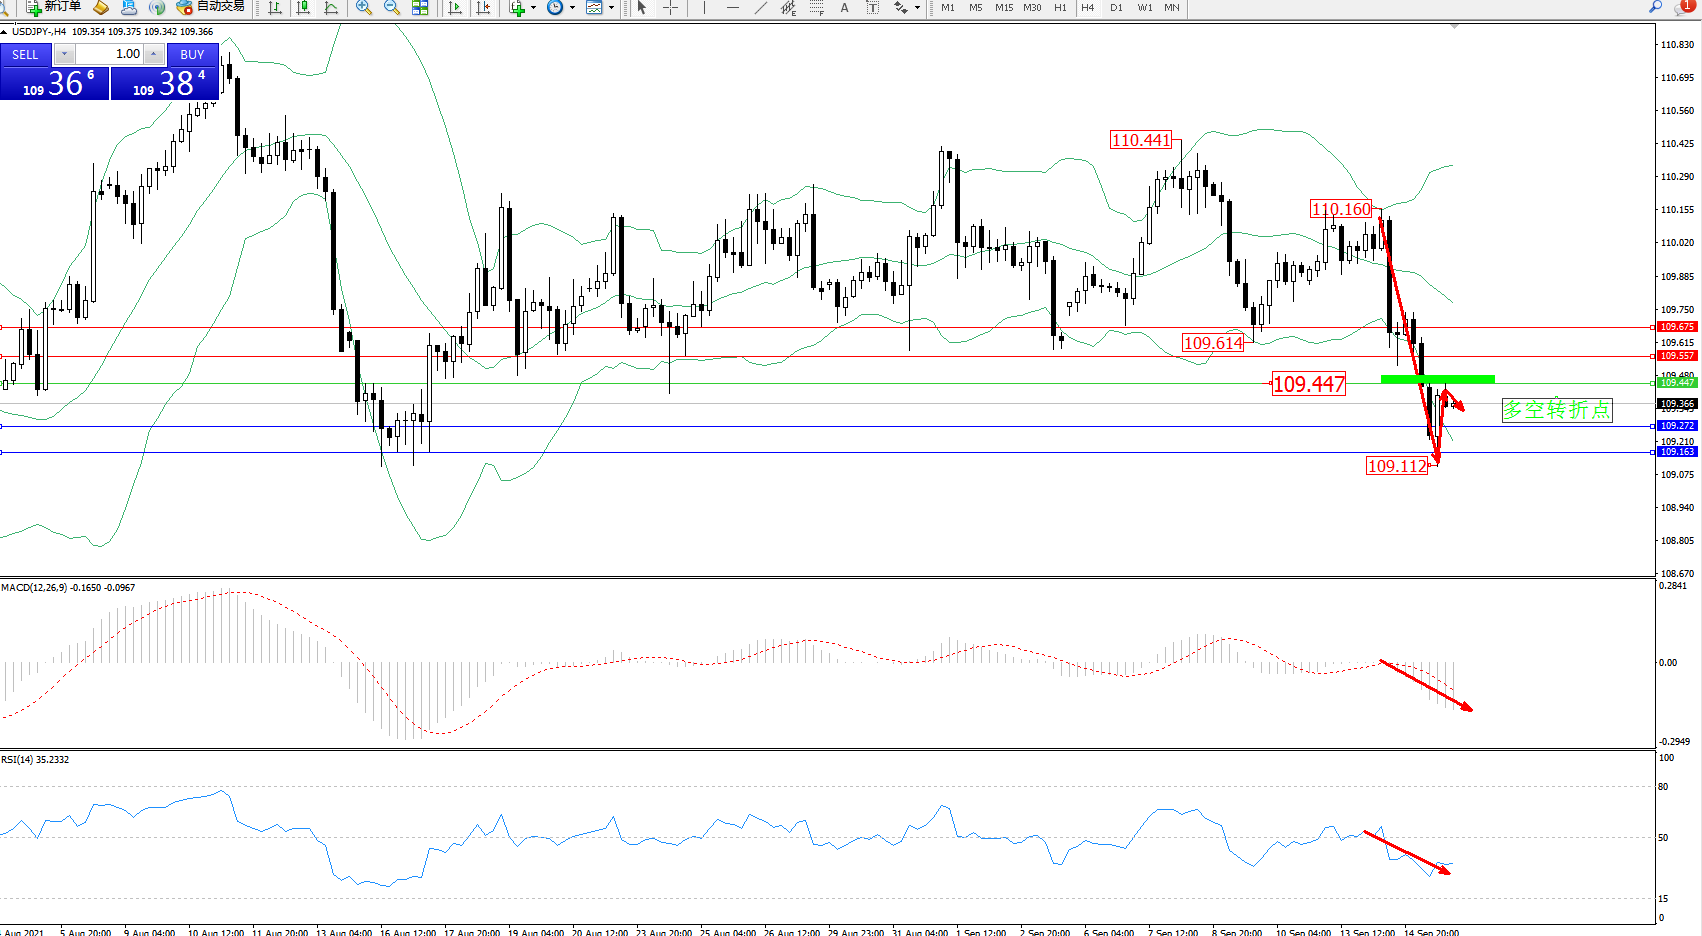
Task: Select the candlestick chart type icon
Action: pyautogui.click(x=303, y=8)
